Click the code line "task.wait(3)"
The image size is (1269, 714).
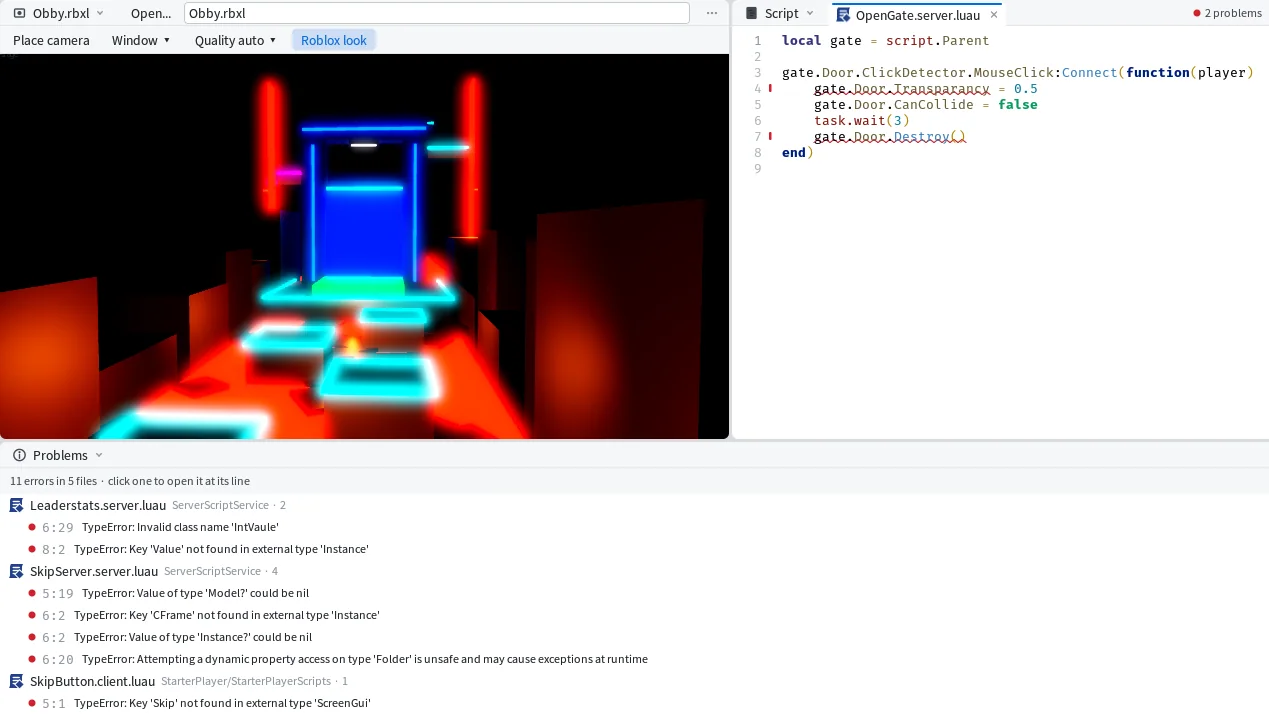tap(861, 120)
